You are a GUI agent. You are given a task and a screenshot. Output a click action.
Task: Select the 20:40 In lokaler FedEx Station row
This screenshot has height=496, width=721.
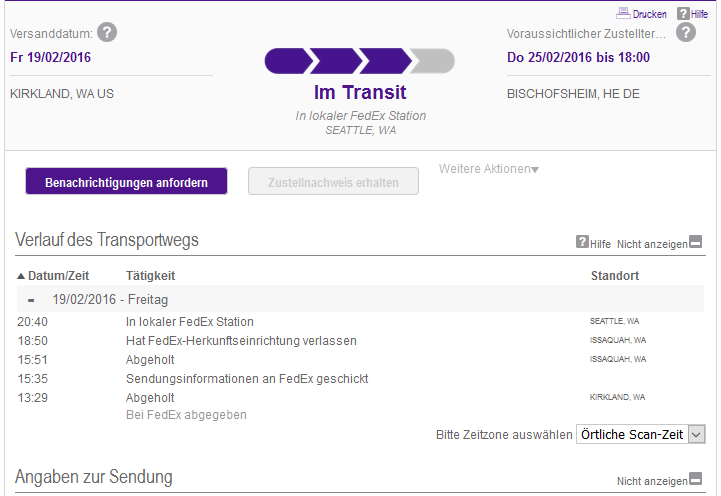tap(360, 321)
